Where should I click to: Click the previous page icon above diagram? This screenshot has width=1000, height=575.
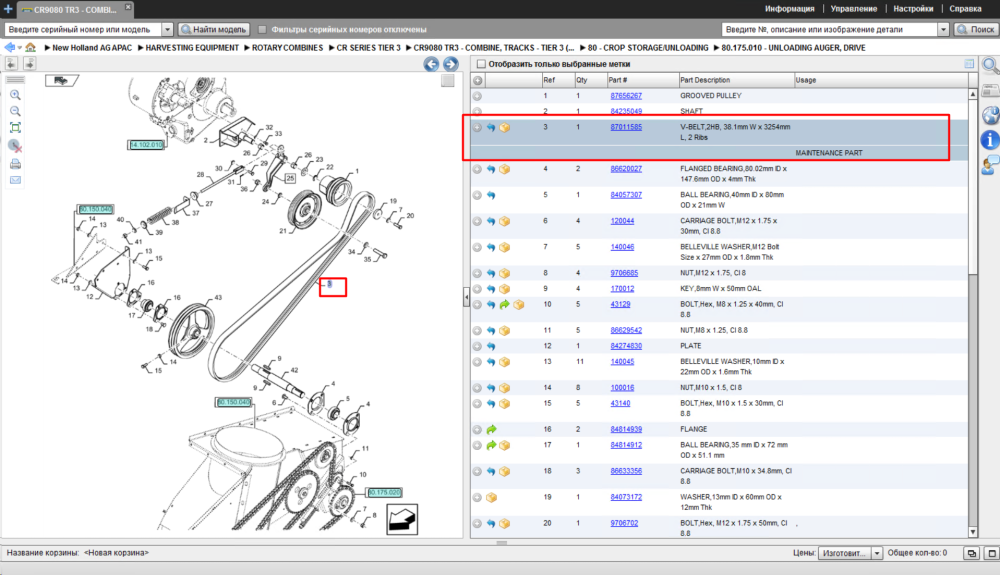pyautogui.click(x=11, y=63)
